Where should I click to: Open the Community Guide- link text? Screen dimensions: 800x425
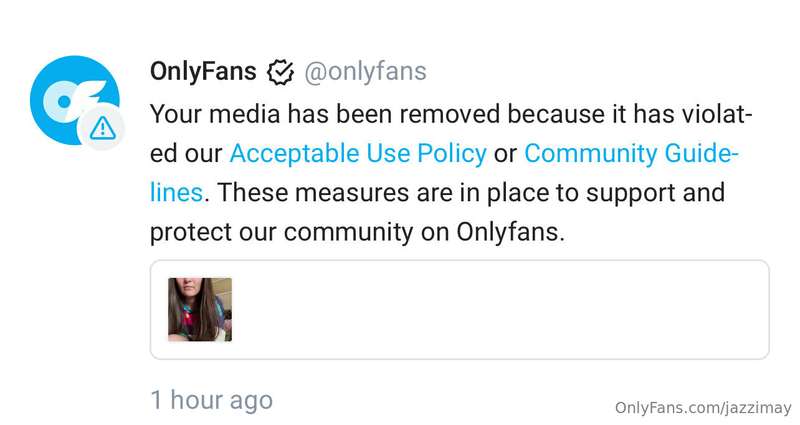click(632, 153)
